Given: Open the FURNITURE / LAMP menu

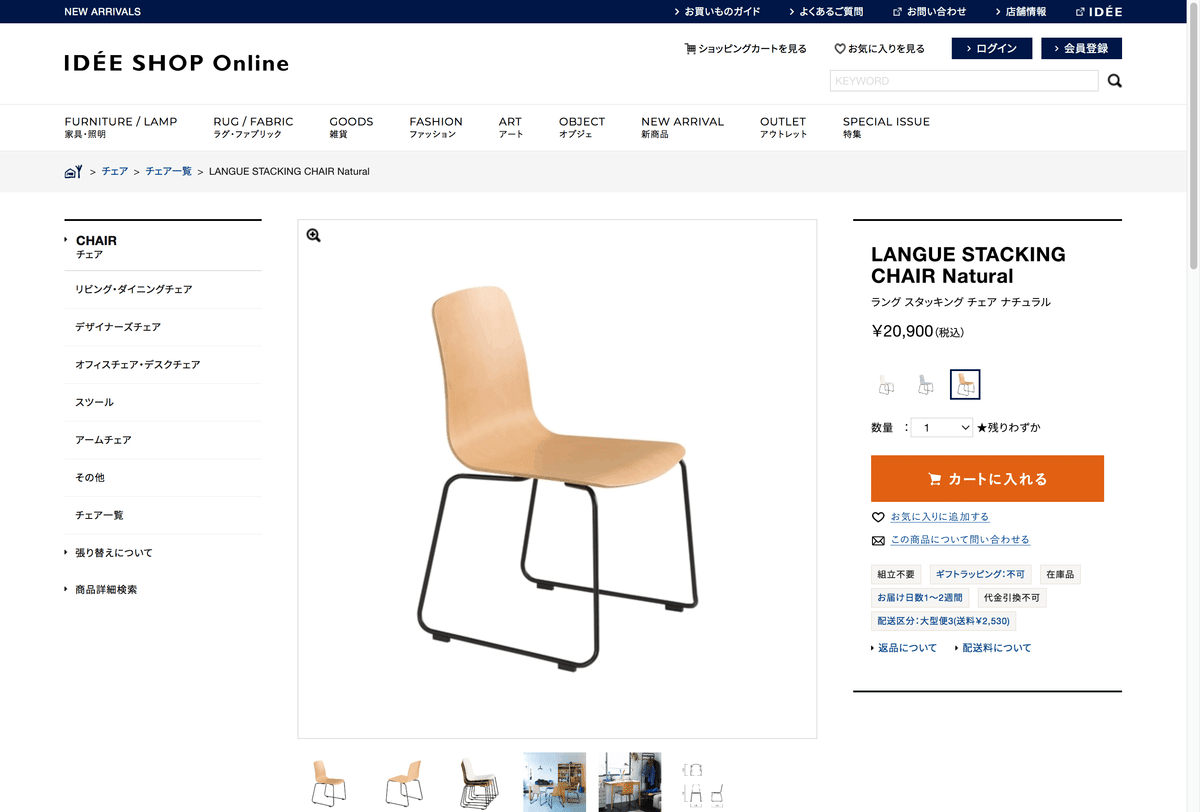Looking at the screenshot, I should click(121, 127).
